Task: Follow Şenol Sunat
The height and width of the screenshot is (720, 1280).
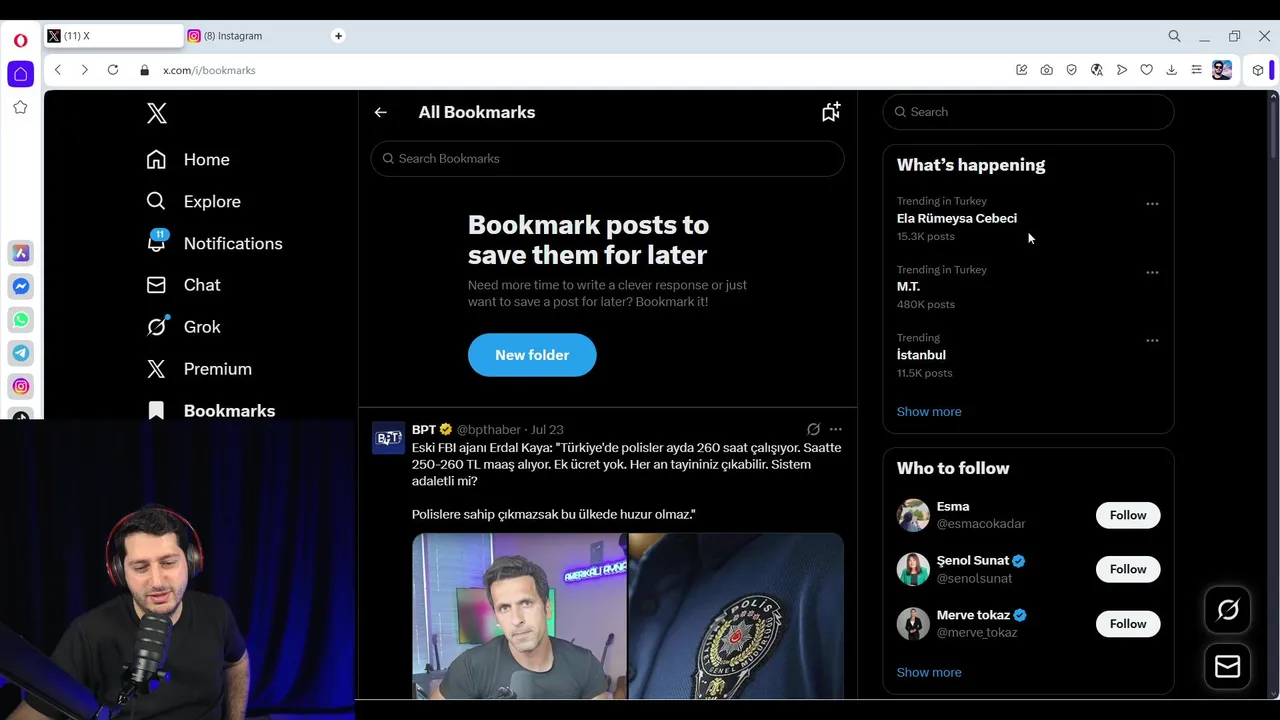Action: (x=1127, y=569)
